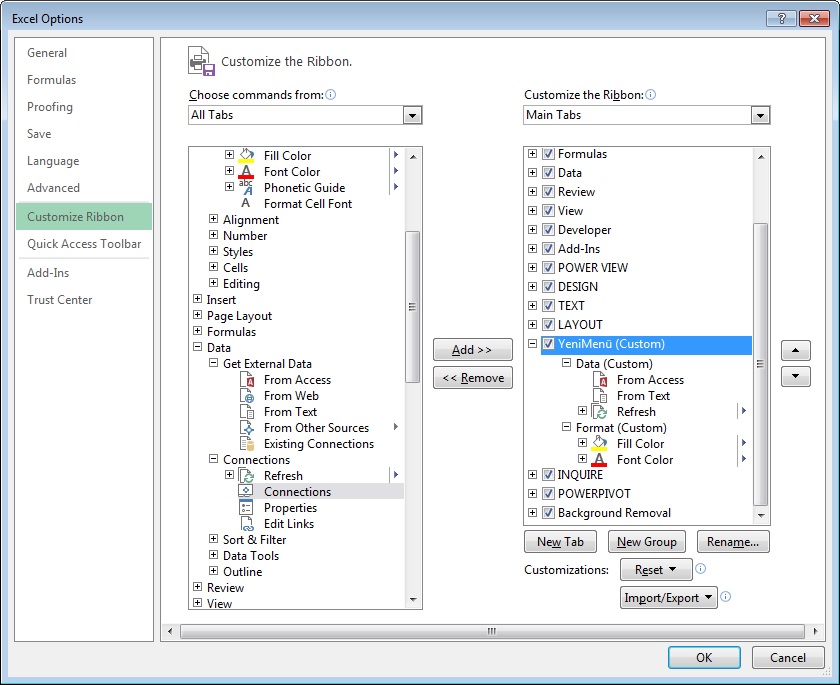840x685 pixels.
Task: Uncheck the POWERPIVOT checkbox
Action: point(548,493)
